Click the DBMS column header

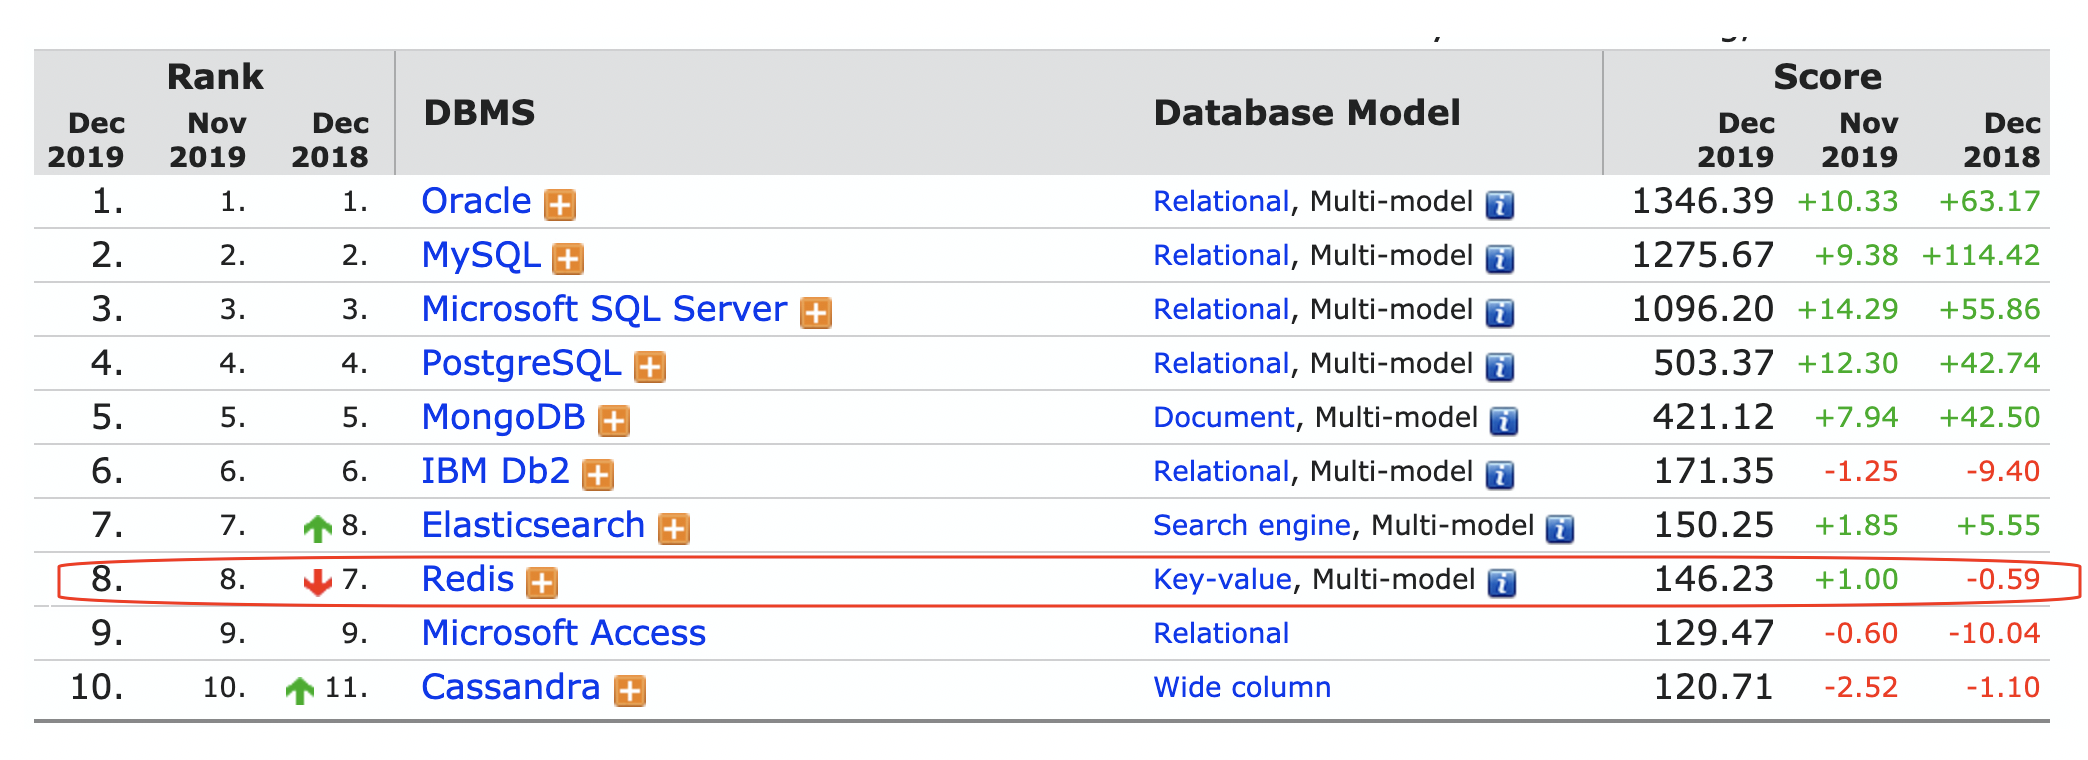pos(480,113)
